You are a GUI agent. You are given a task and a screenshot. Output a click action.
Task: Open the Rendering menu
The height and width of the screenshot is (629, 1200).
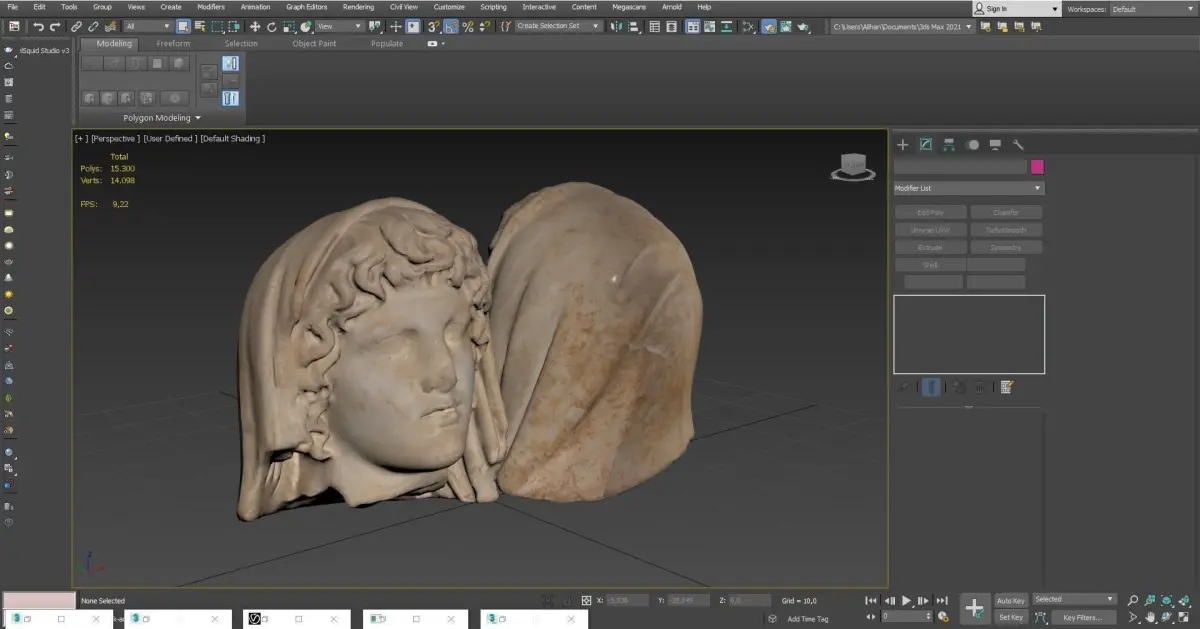[x=358, y=7]
